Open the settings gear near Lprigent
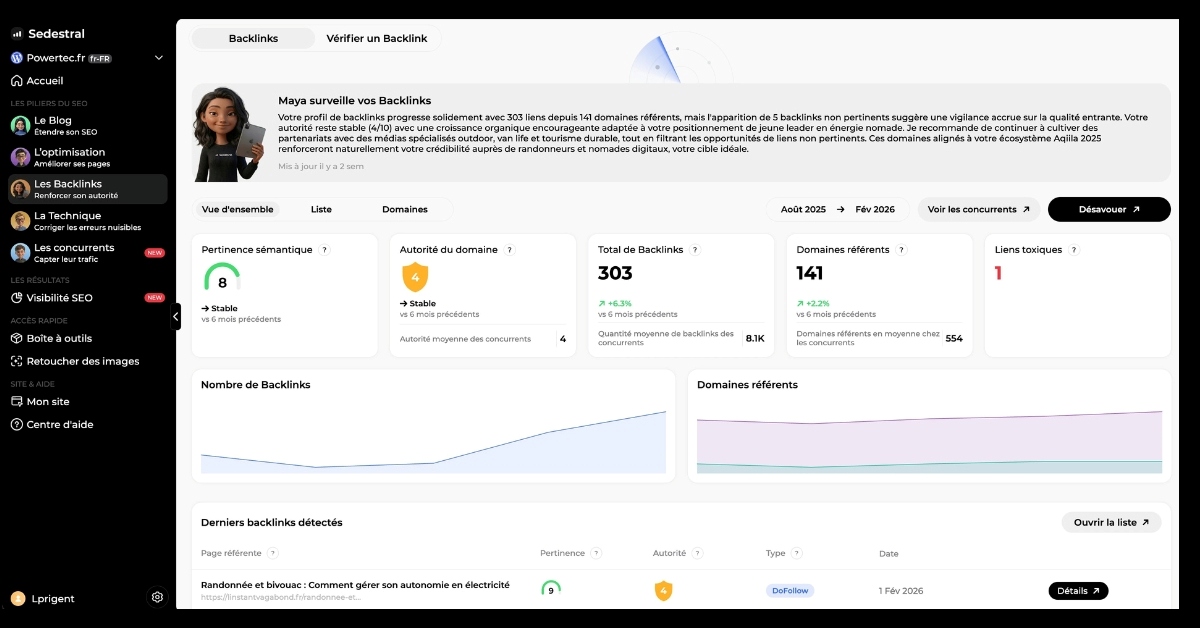The image size is (1200, 628). pos(157,597)
